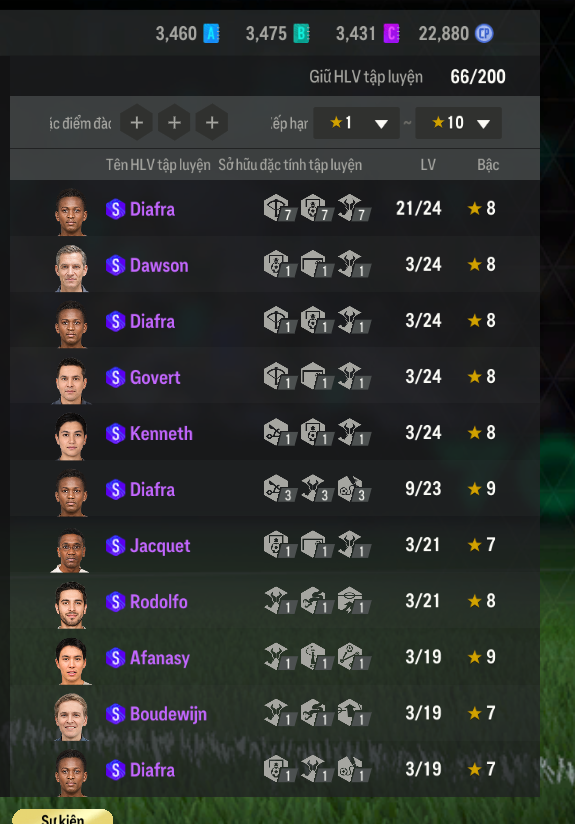
Task: Click the CP coin currency icon
Action: pyautogui.click(x=484, y=34)
